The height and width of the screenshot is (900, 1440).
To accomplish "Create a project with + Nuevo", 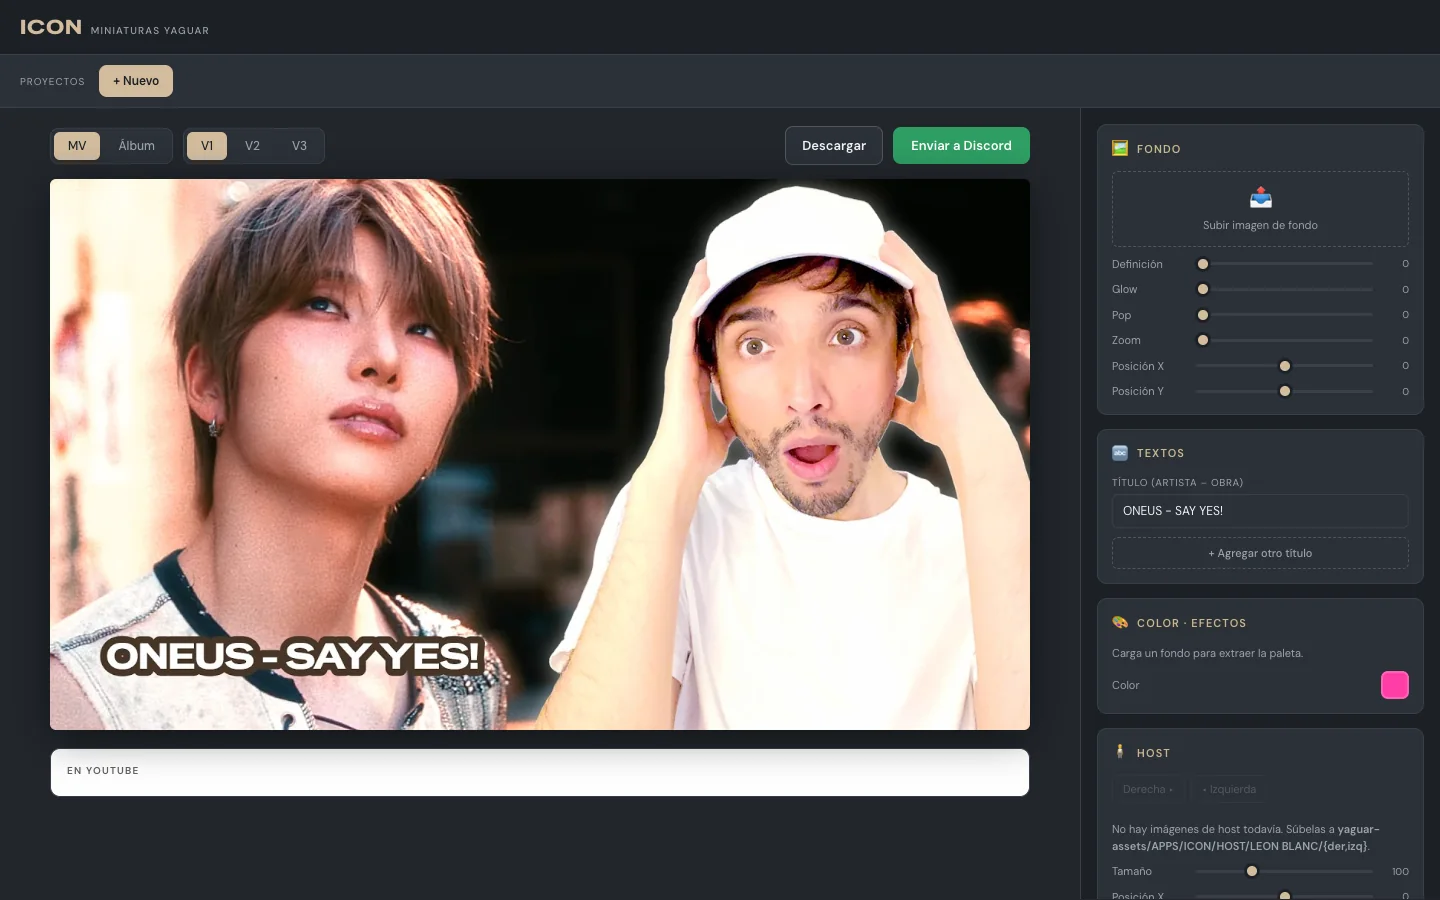I will 136,81.
